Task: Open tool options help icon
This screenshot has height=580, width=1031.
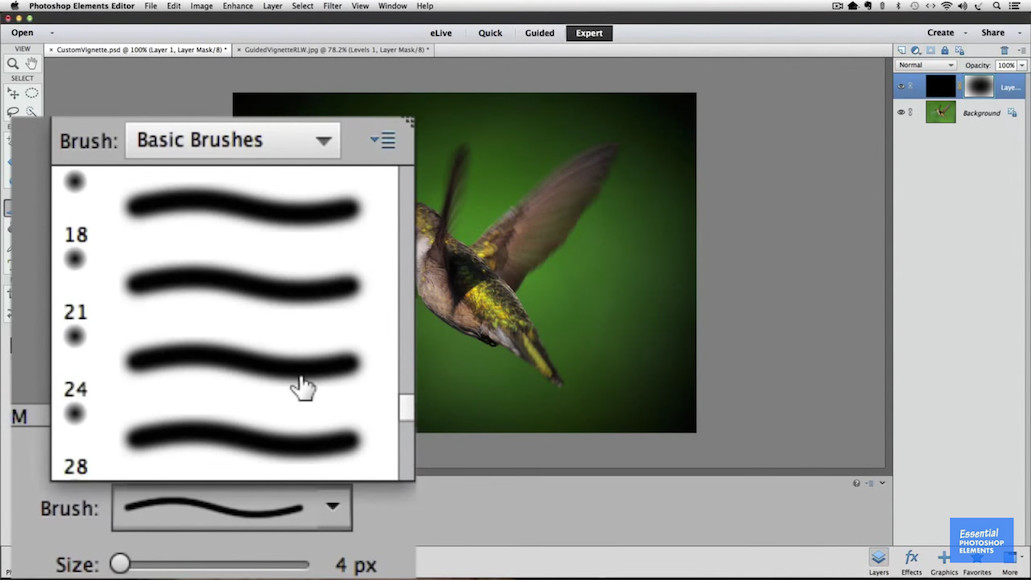Action: click(x=856, y=483)
